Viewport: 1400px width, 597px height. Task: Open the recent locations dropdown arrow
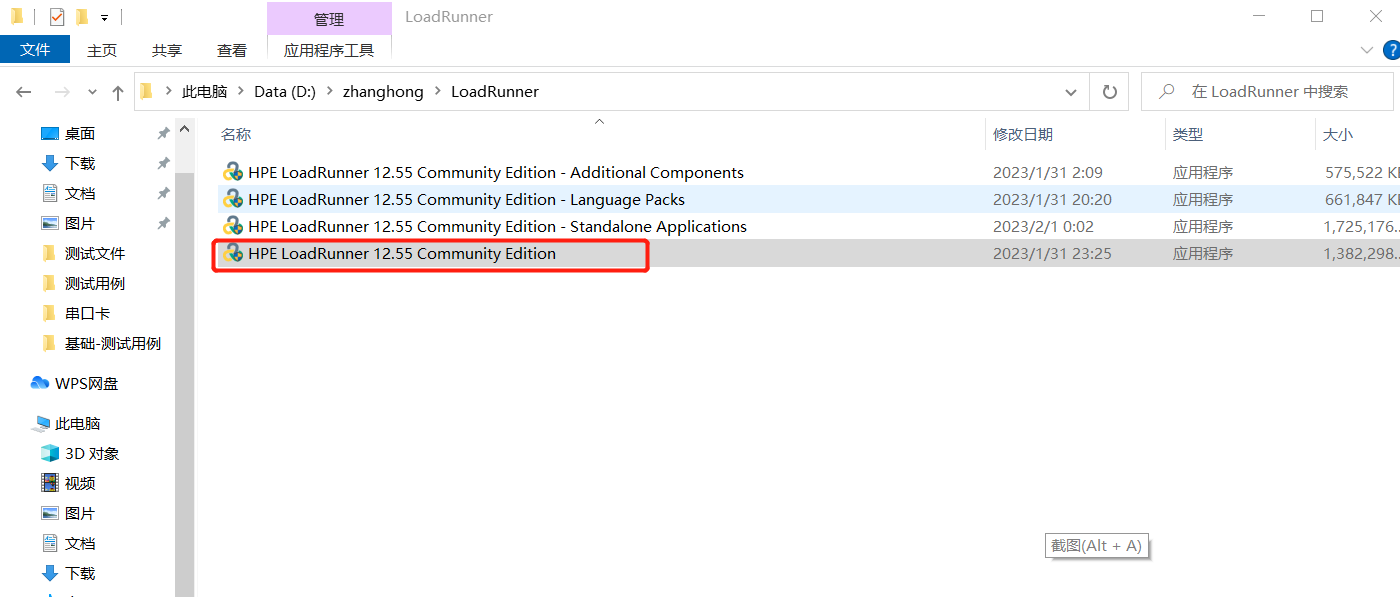pyautogui.click(x=92, y=92)
